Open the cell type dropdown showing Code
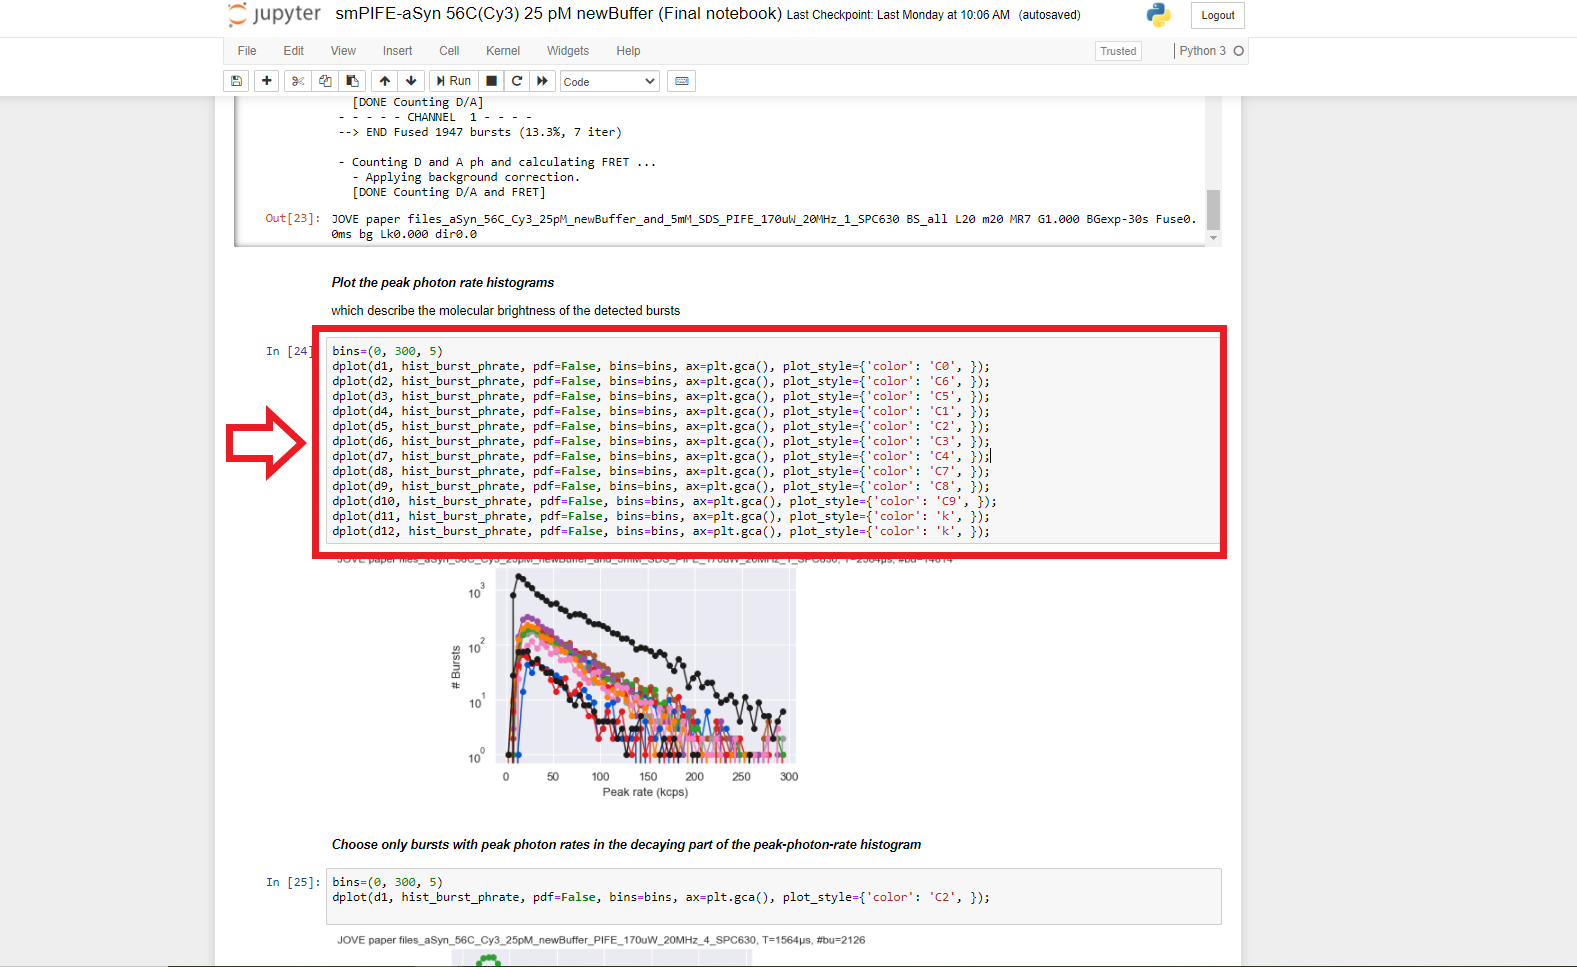1577x967 pixels. pyautogui.click(x=609, y=81)
